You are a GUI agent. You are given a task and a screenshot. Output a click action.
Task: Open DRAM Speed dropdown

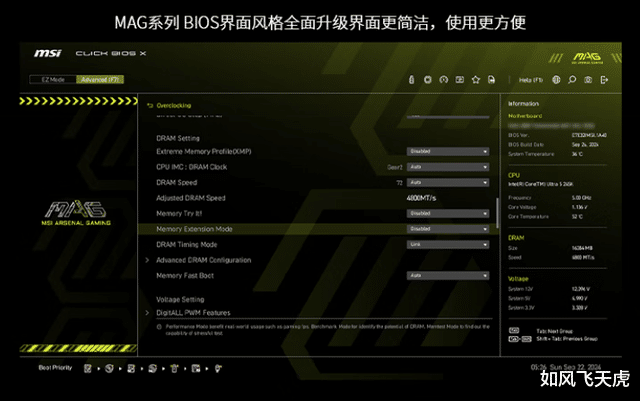coord(448,183)
